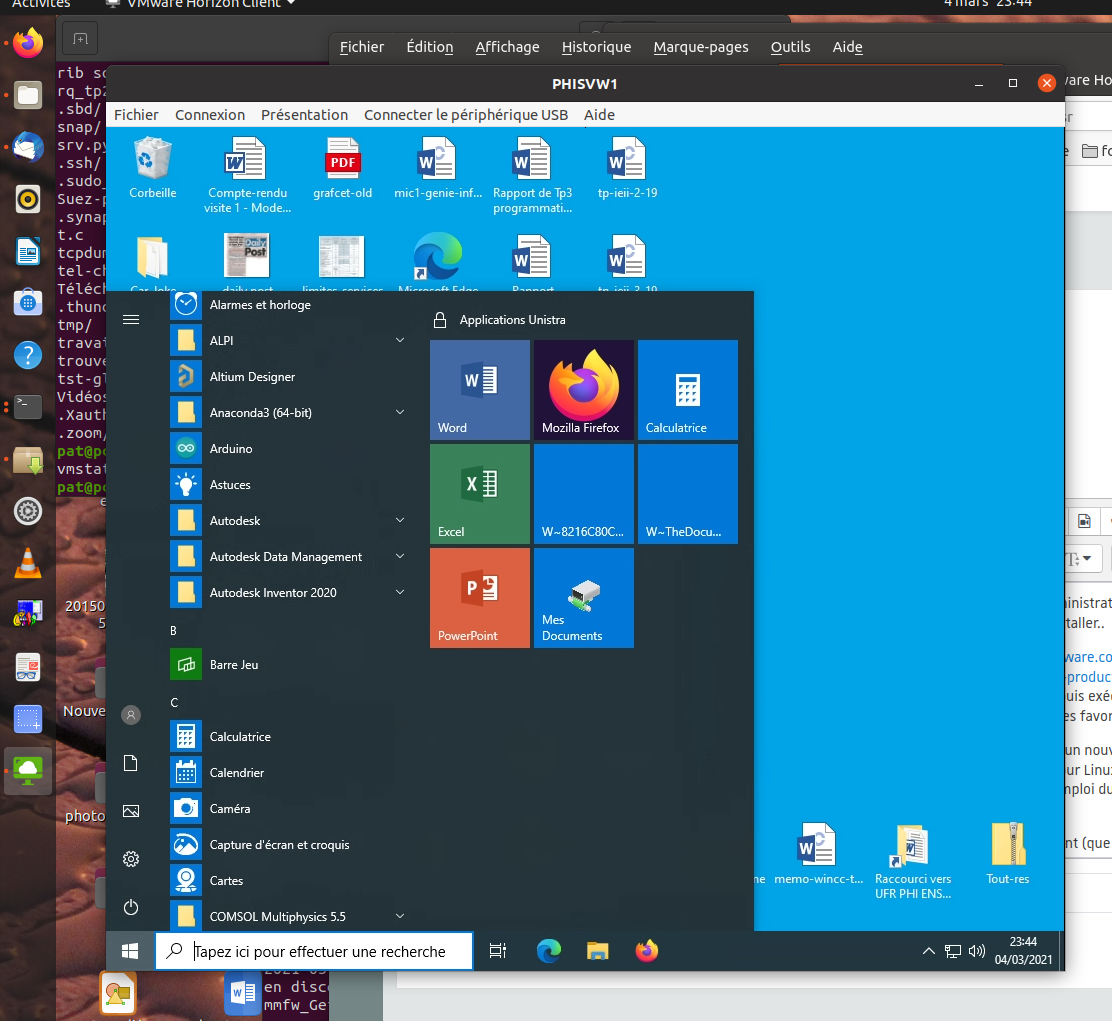The image size is (1112, 1021).
Task: Open Capture d'écran et croquis
Action: [291, 845]
